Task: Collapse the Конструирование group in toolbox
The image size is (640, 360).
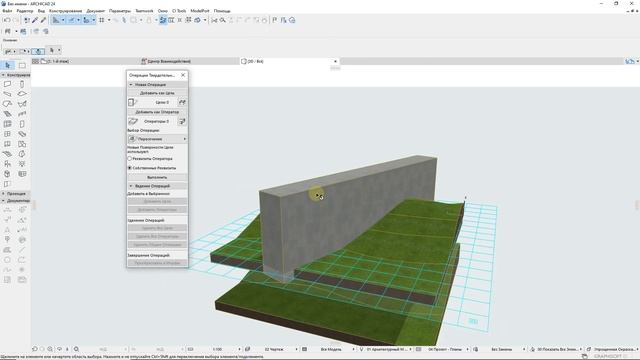Action: click(16, 75)
